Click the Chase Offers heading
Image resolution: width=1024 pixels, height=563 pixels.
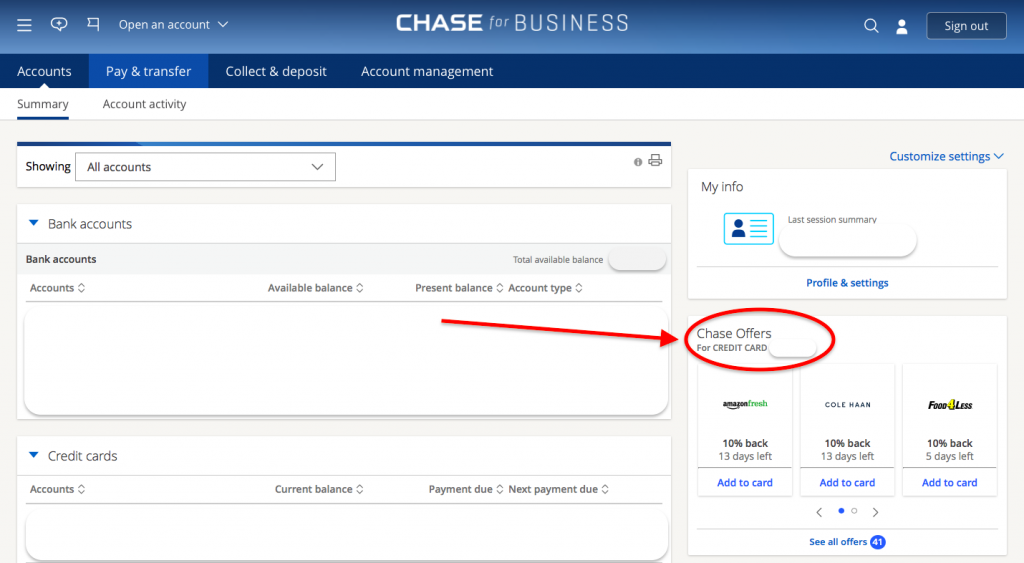734,333
